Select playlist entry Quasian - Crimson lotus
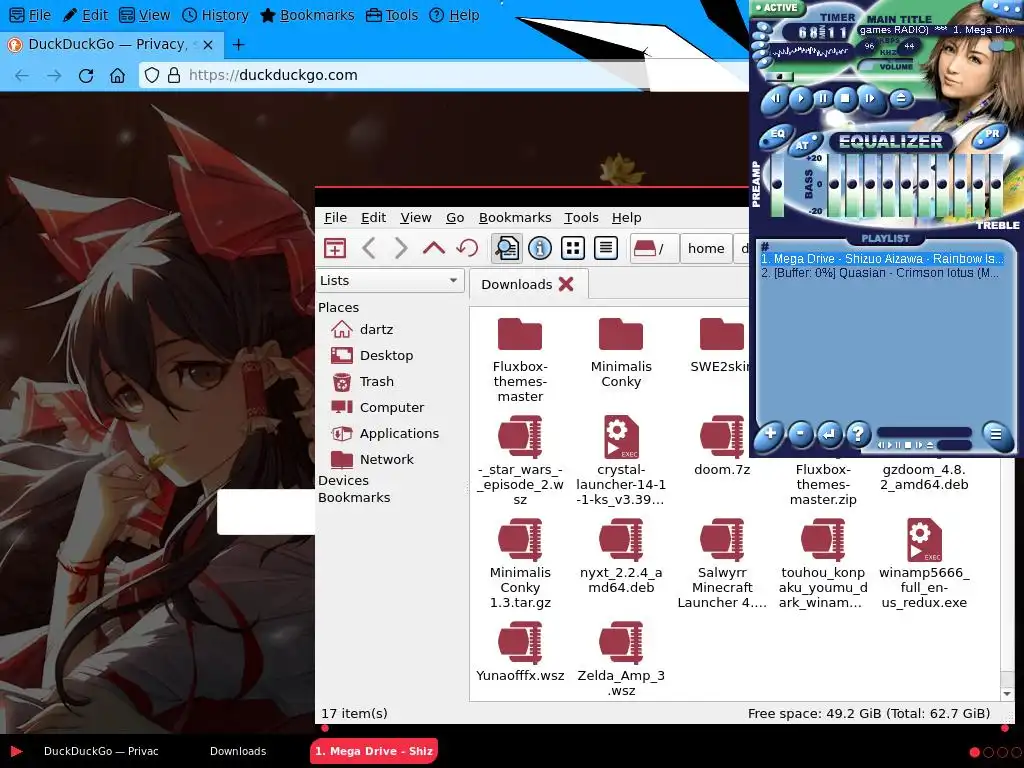 [879, 273]
